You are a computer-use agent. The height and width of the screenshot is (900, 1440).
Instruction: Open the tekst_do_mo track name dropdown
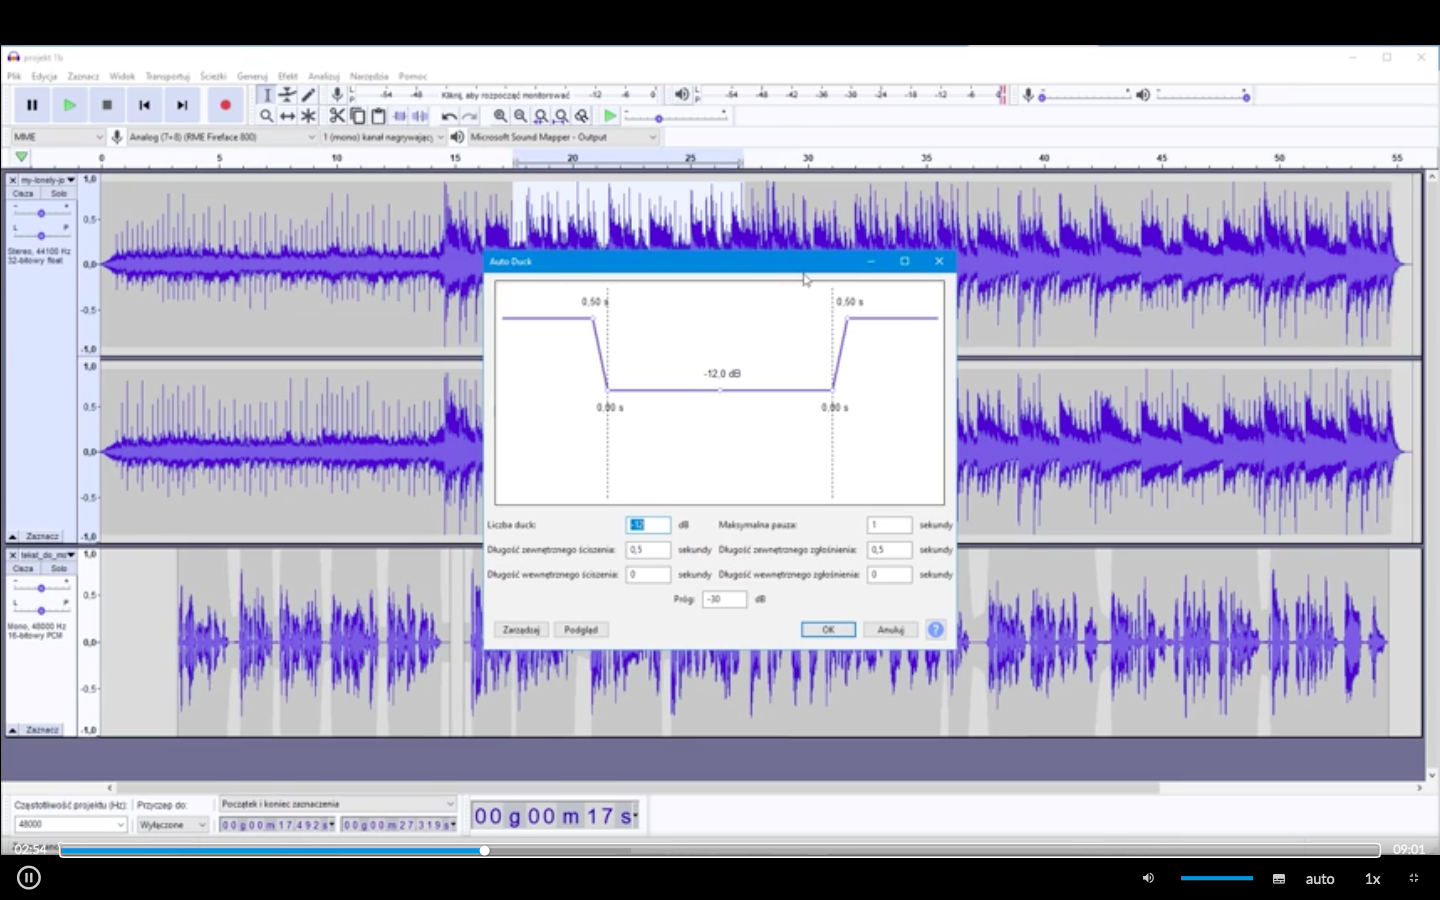pos(48,555)
